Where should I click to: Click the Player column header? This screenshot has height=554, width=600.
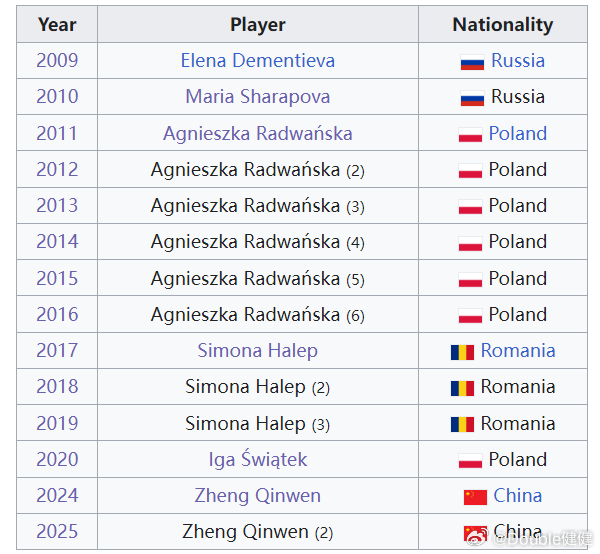pyautogui.click(x=258, y=24)
